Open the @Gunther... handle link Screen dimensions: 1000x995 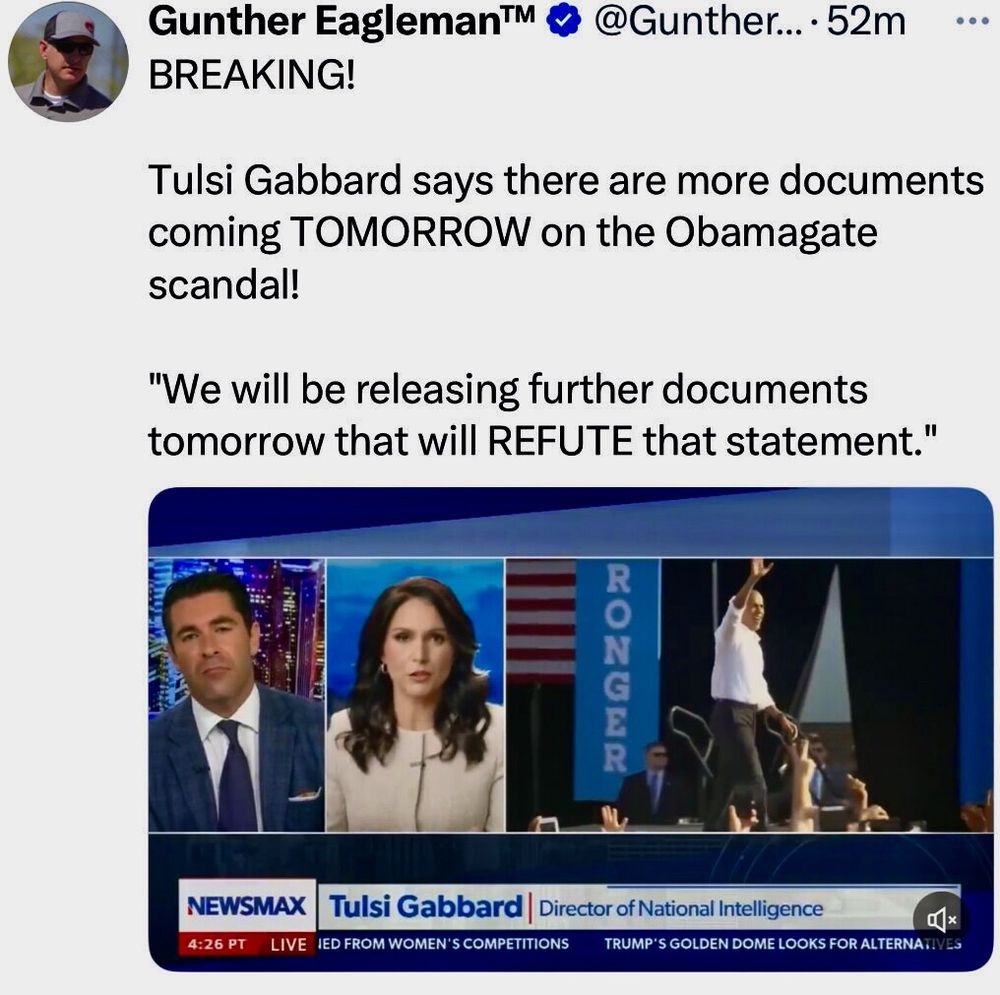696,21
